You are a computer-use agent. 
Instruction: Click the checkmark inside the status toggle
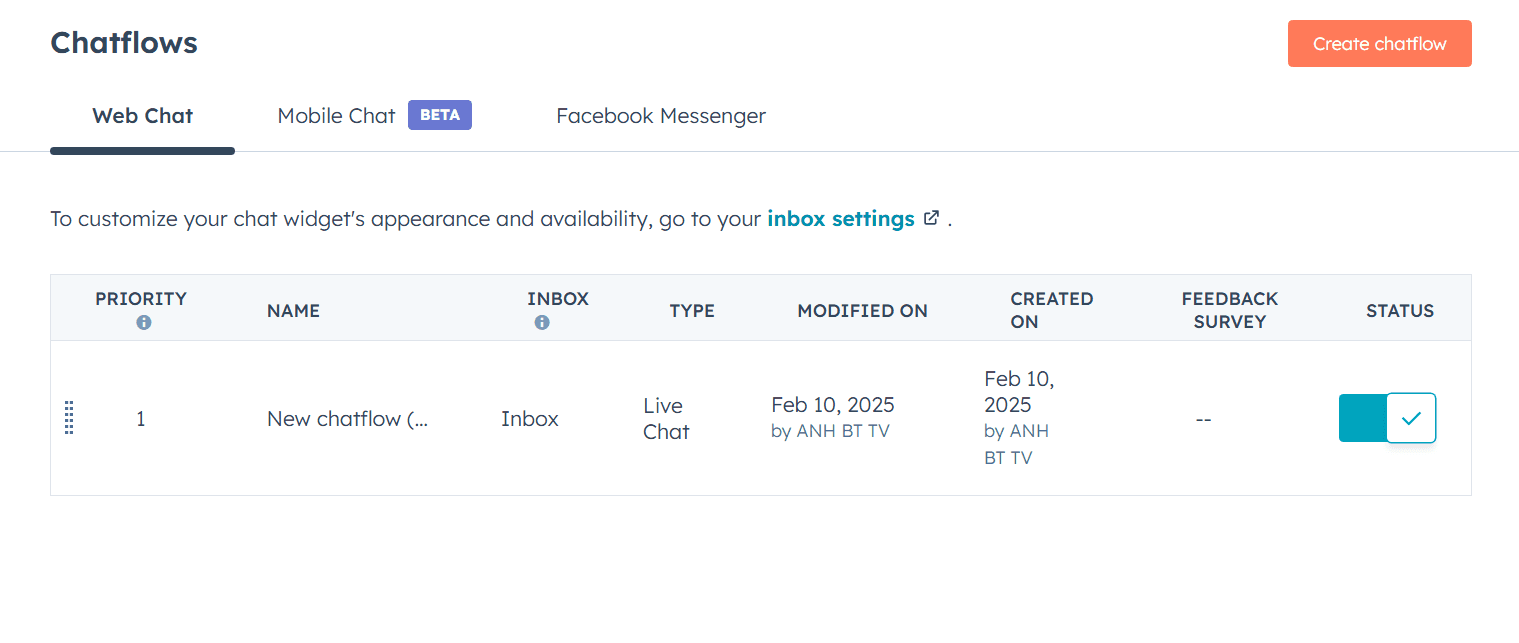(x=1411, y=418)
